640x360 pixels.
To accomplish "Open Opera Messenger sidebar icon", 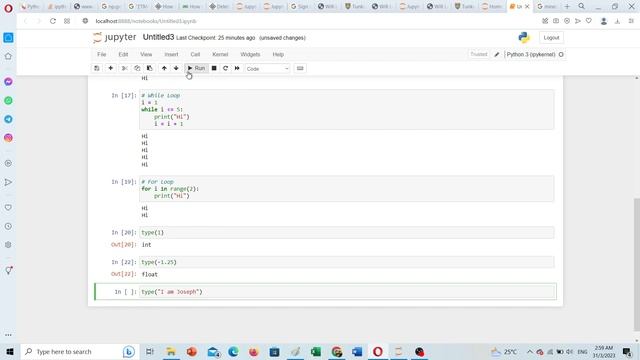I will click(8, 82).
